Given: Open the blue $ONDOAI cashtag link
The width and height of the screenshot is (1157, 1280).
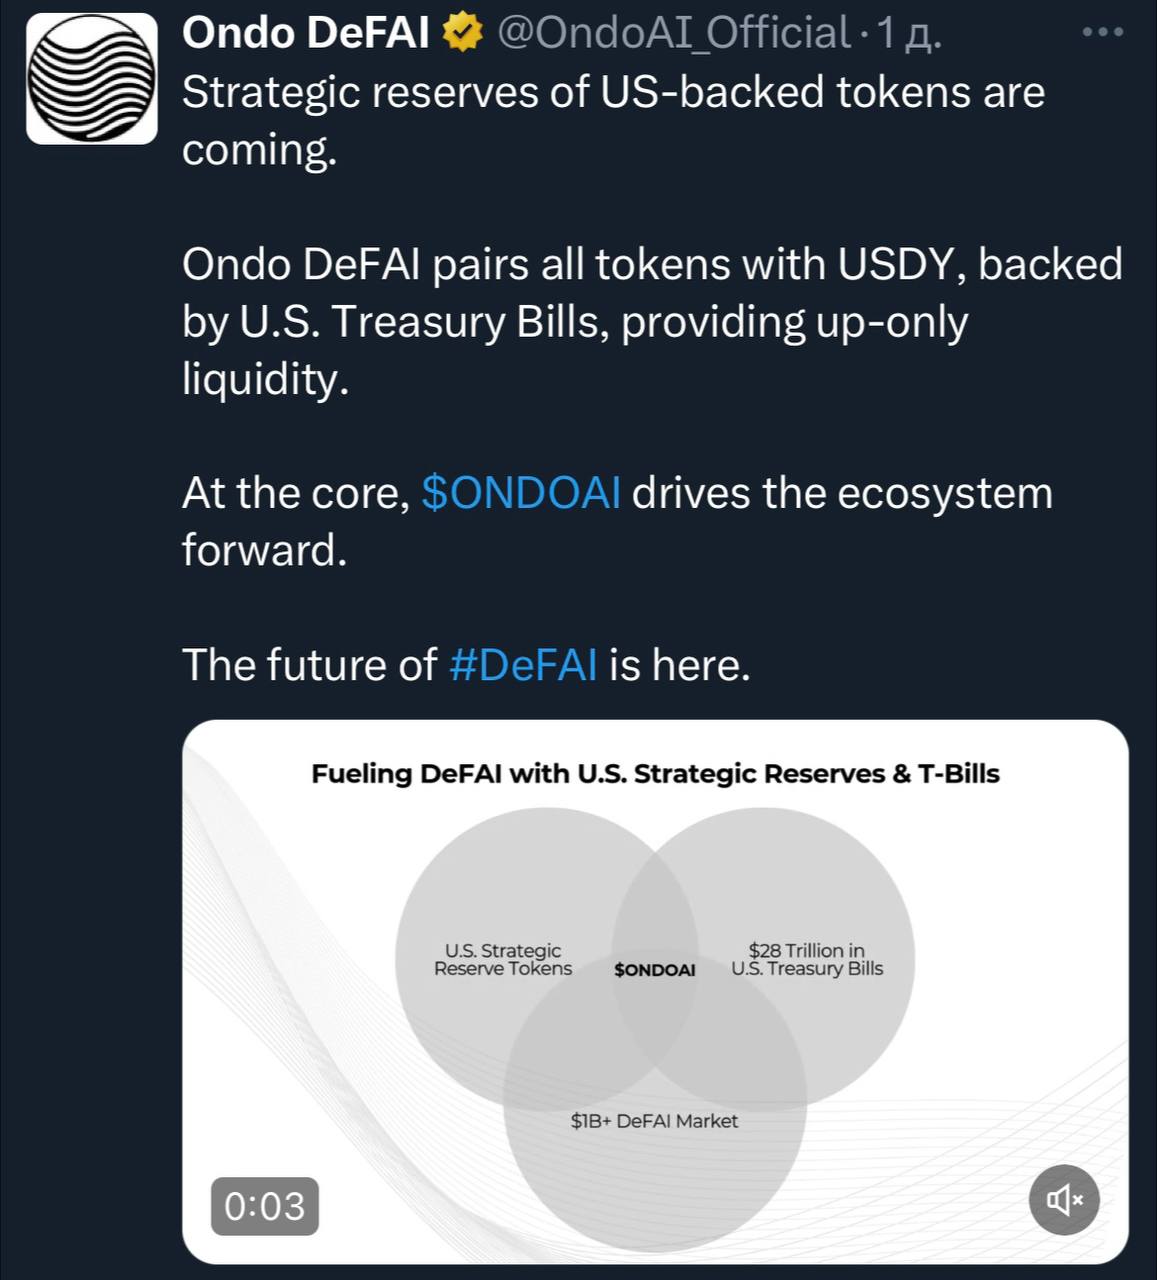Looking at the screenshot, I should point(520,493).
